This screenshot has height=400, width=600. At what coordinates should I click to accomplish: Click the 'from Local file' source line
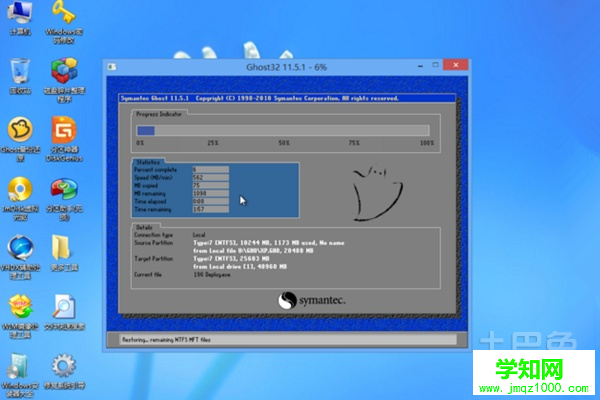click(x=253, y=251)
